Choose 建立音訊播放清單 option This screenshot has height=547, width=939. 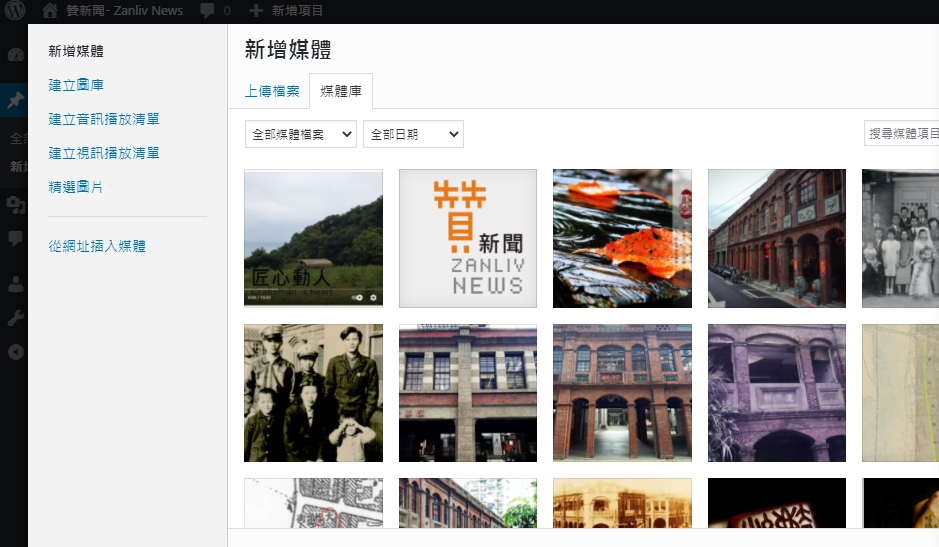[104, 119]
